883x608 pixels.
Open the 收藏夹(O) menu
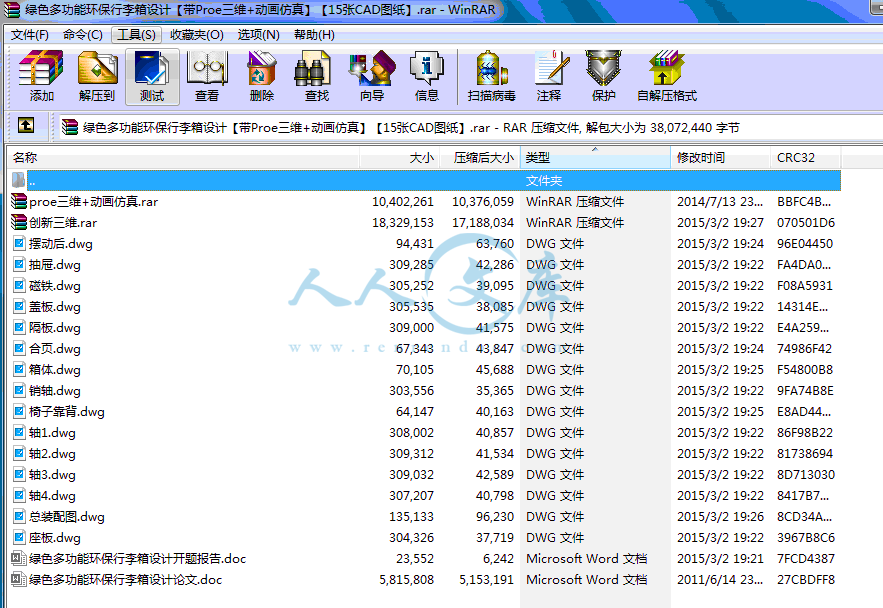[x=197, y=35]
